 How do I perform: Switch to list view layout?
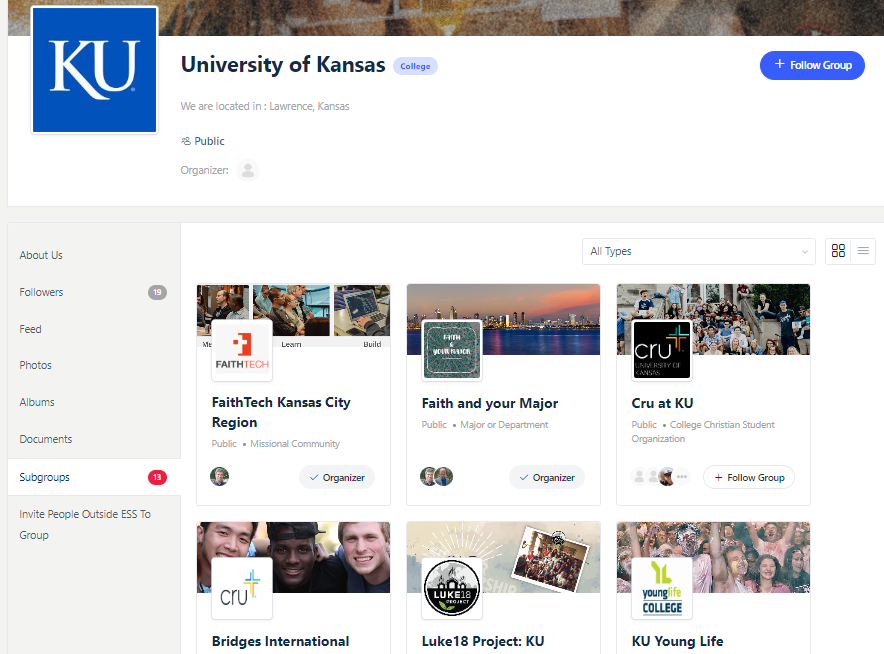863,251
